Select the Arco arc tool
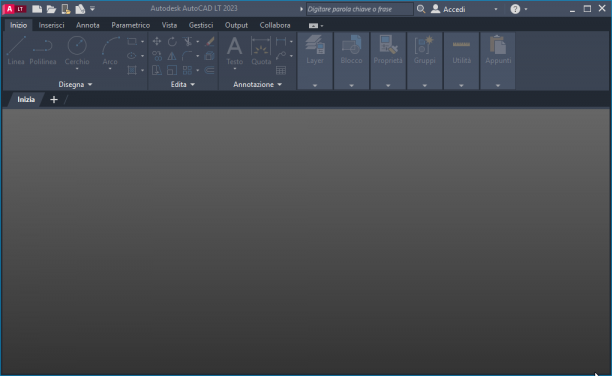Viewport: 612px width, 376px height. 110,51
